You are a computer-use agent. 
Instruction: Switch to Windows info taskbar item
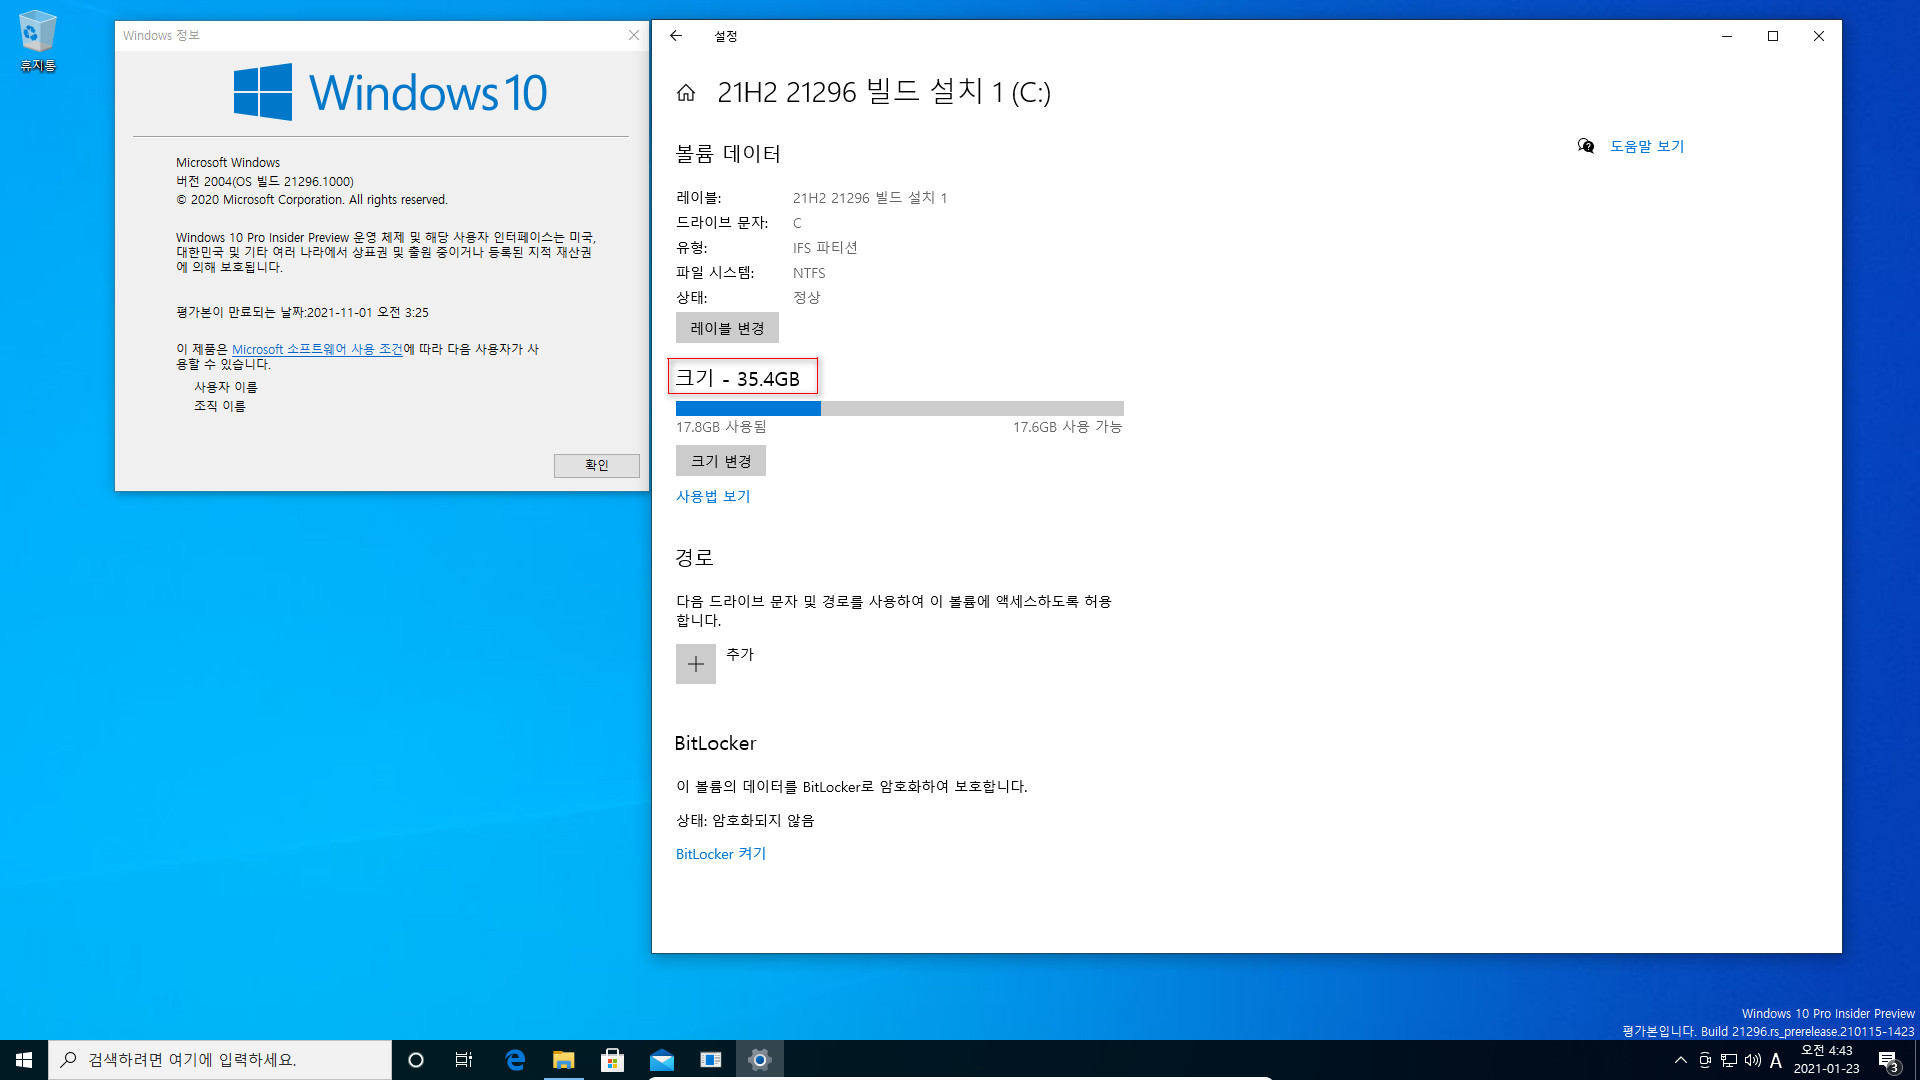(x=711, y=1060)
